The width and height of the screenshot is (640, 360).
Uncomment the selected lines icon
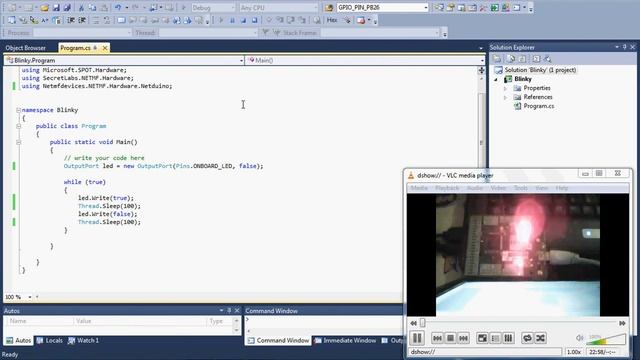point(107,20)
